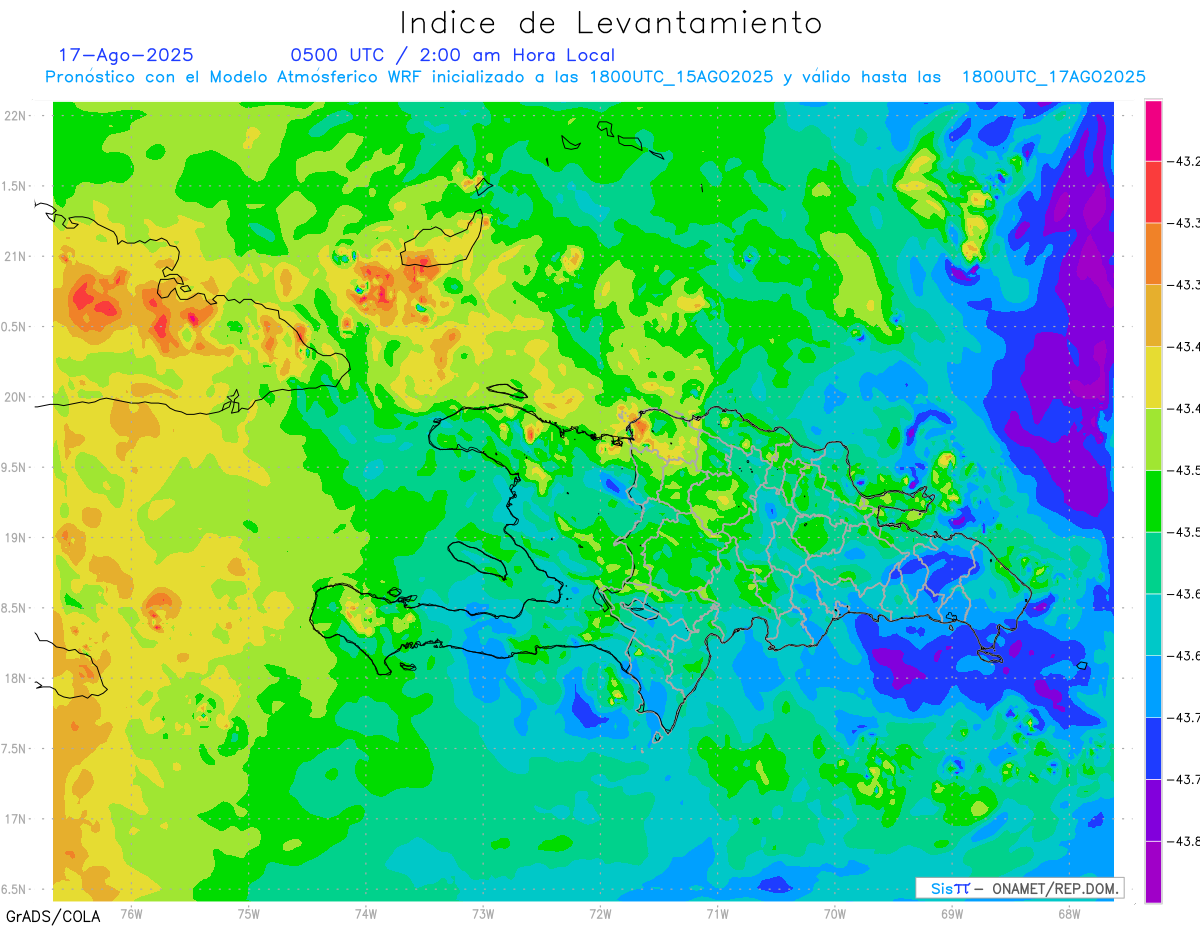Click the '76W' longitude label

[x=131, y=913]
